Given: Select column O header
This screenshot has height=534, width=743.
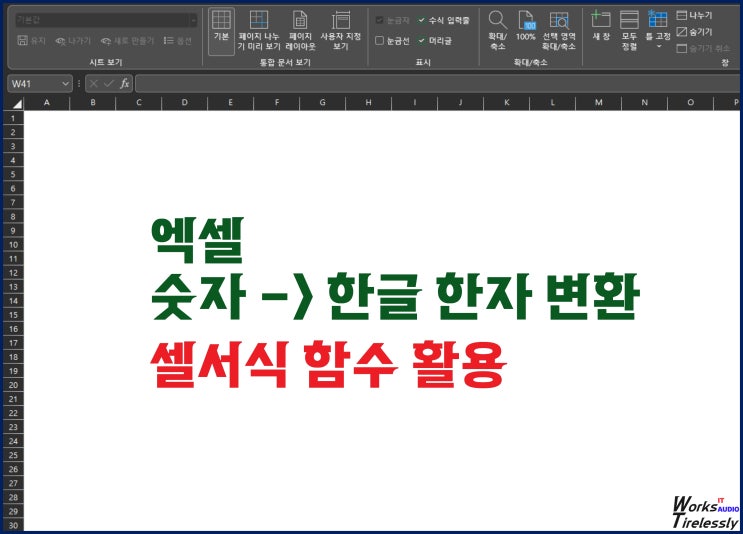Looking at the screenshot, I should [x=690, y=102].
